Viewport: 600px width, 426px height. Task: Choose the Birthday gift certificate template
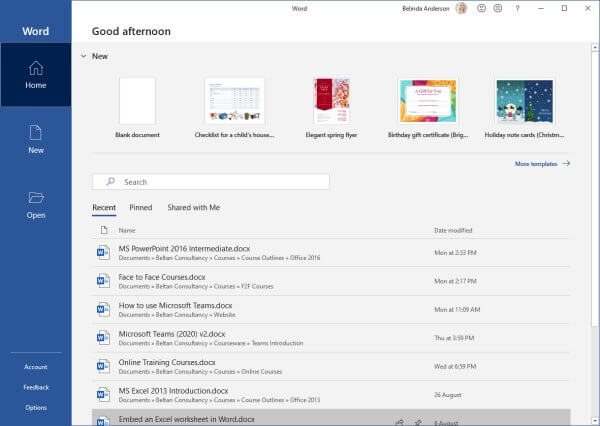(x=428, y=108)
